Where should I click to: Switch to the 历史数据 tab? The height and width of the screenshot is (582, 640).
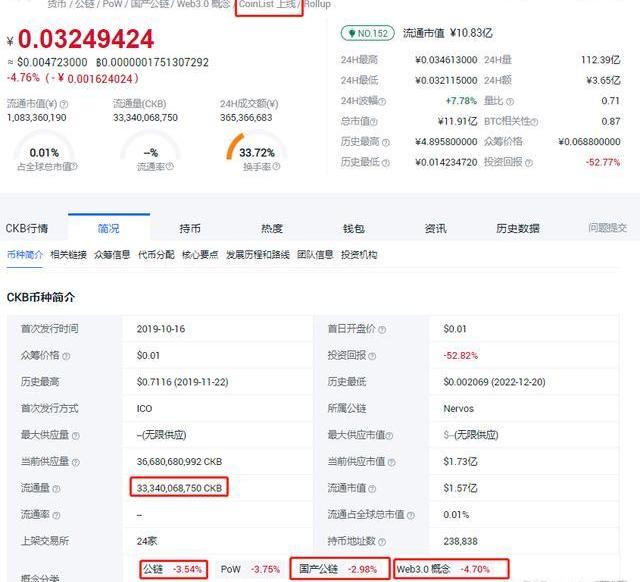[x=517, y=228]
